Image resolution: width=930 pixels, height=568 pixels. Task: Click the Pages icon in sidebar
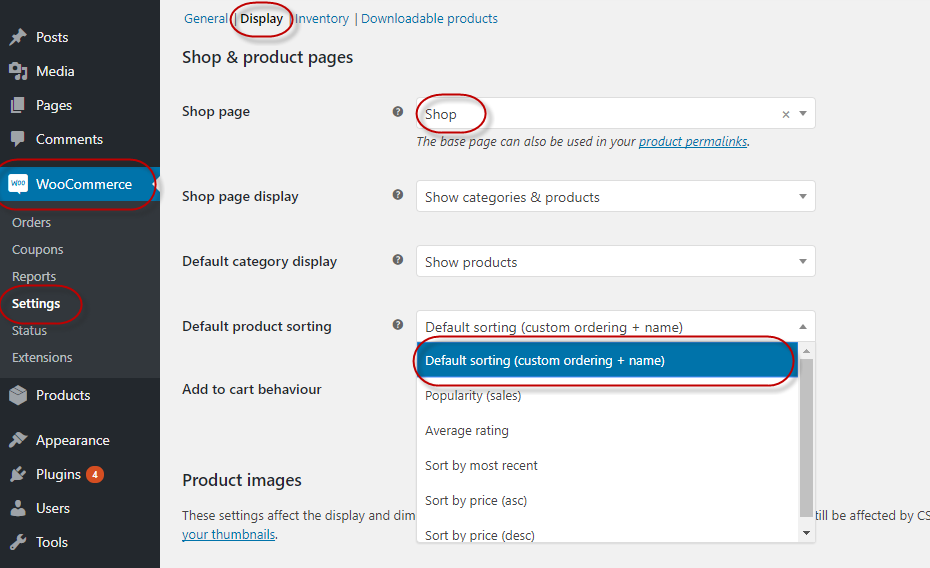tap(18, 106)
